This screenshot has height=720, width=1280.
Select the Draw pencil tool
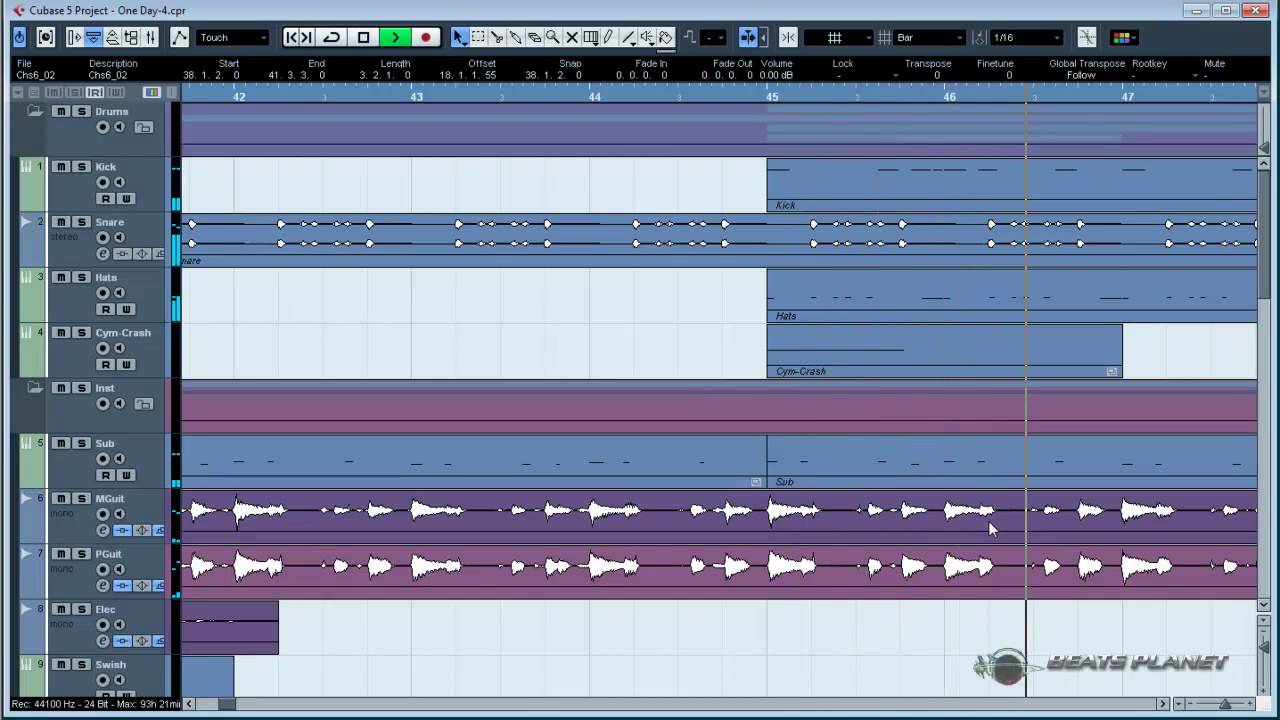pos(608,37)
